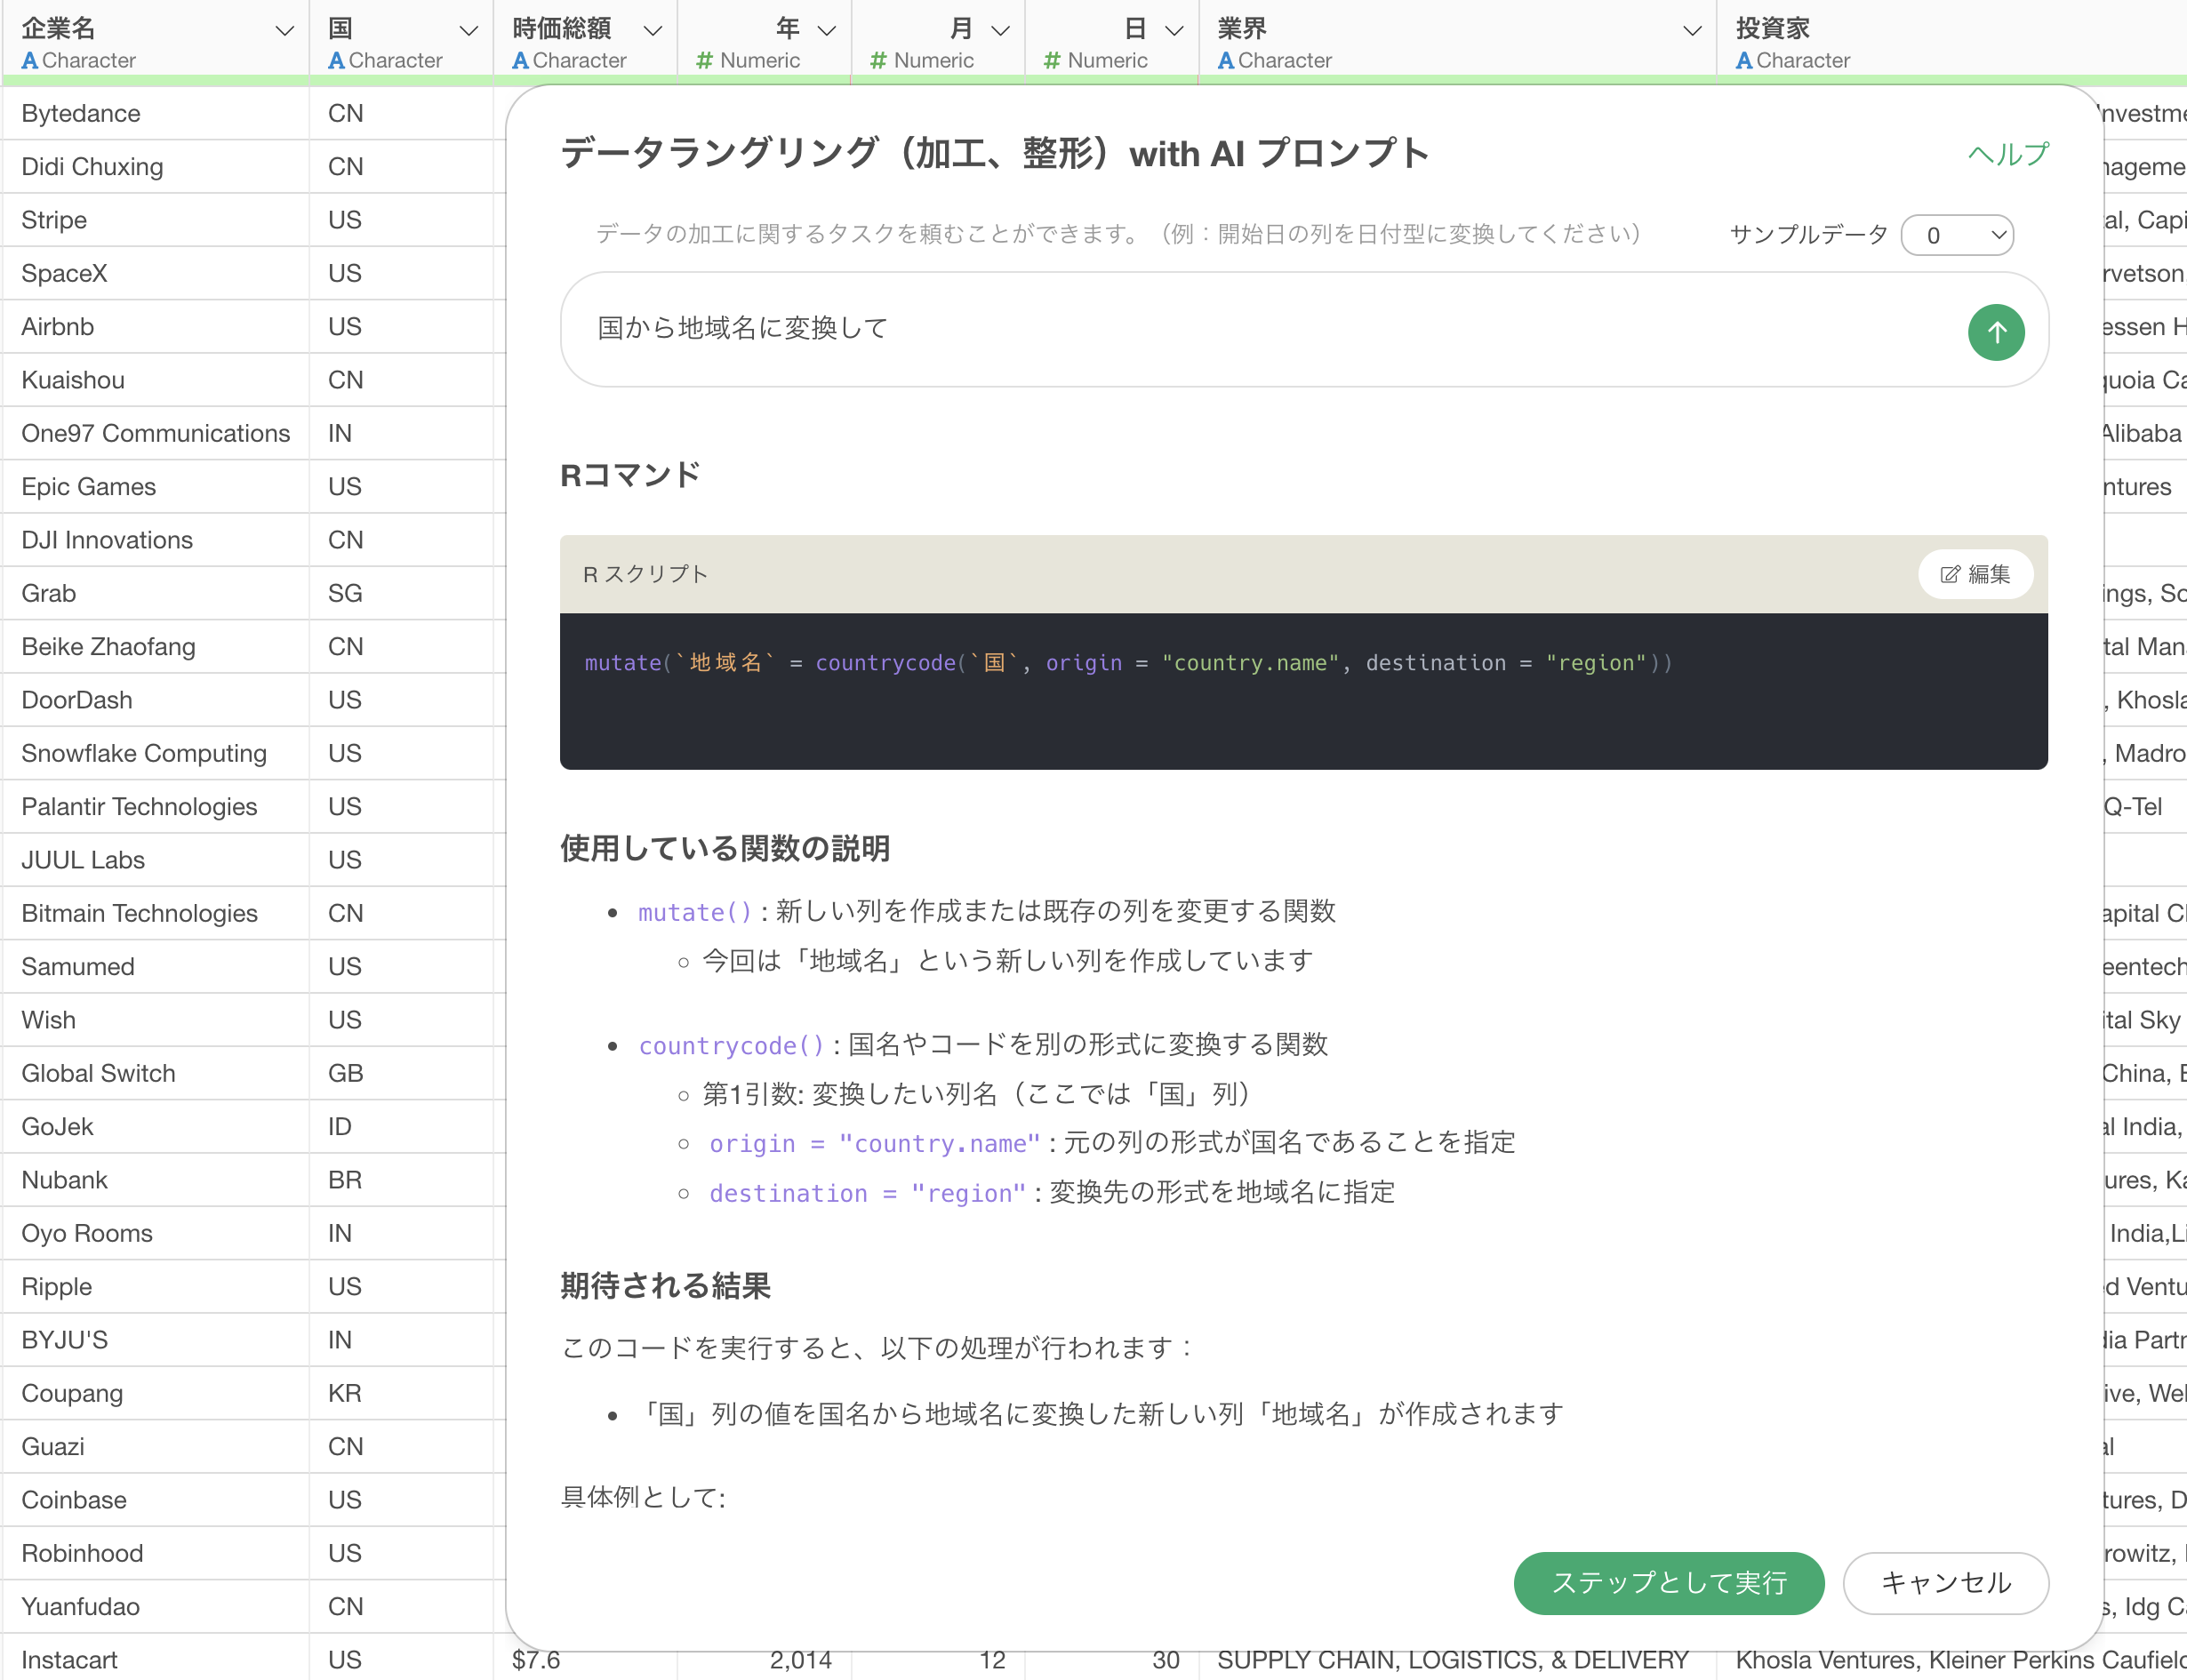Click the Numeric type icon under 日
Screen dimensions: 2187x1680
pos(1052,61)
